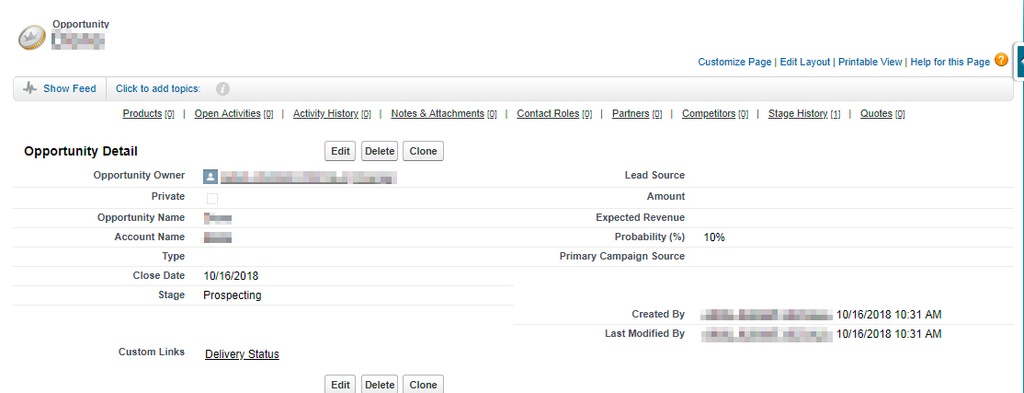Viewport: 1024px width, 393px height.
Task: Click the Type field label
Action: [x=174, y=257]
